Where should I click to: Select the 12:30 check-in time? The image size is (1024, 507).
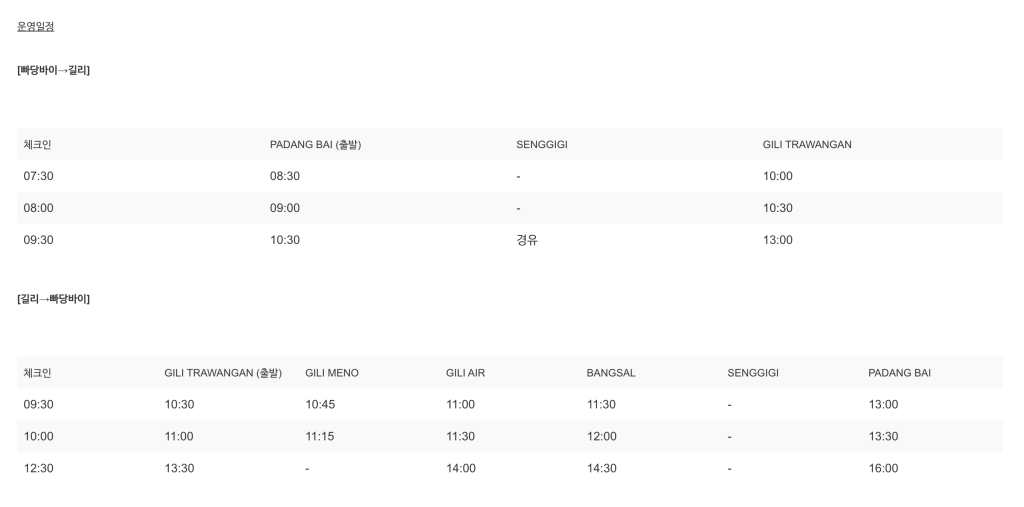(39, 469)
